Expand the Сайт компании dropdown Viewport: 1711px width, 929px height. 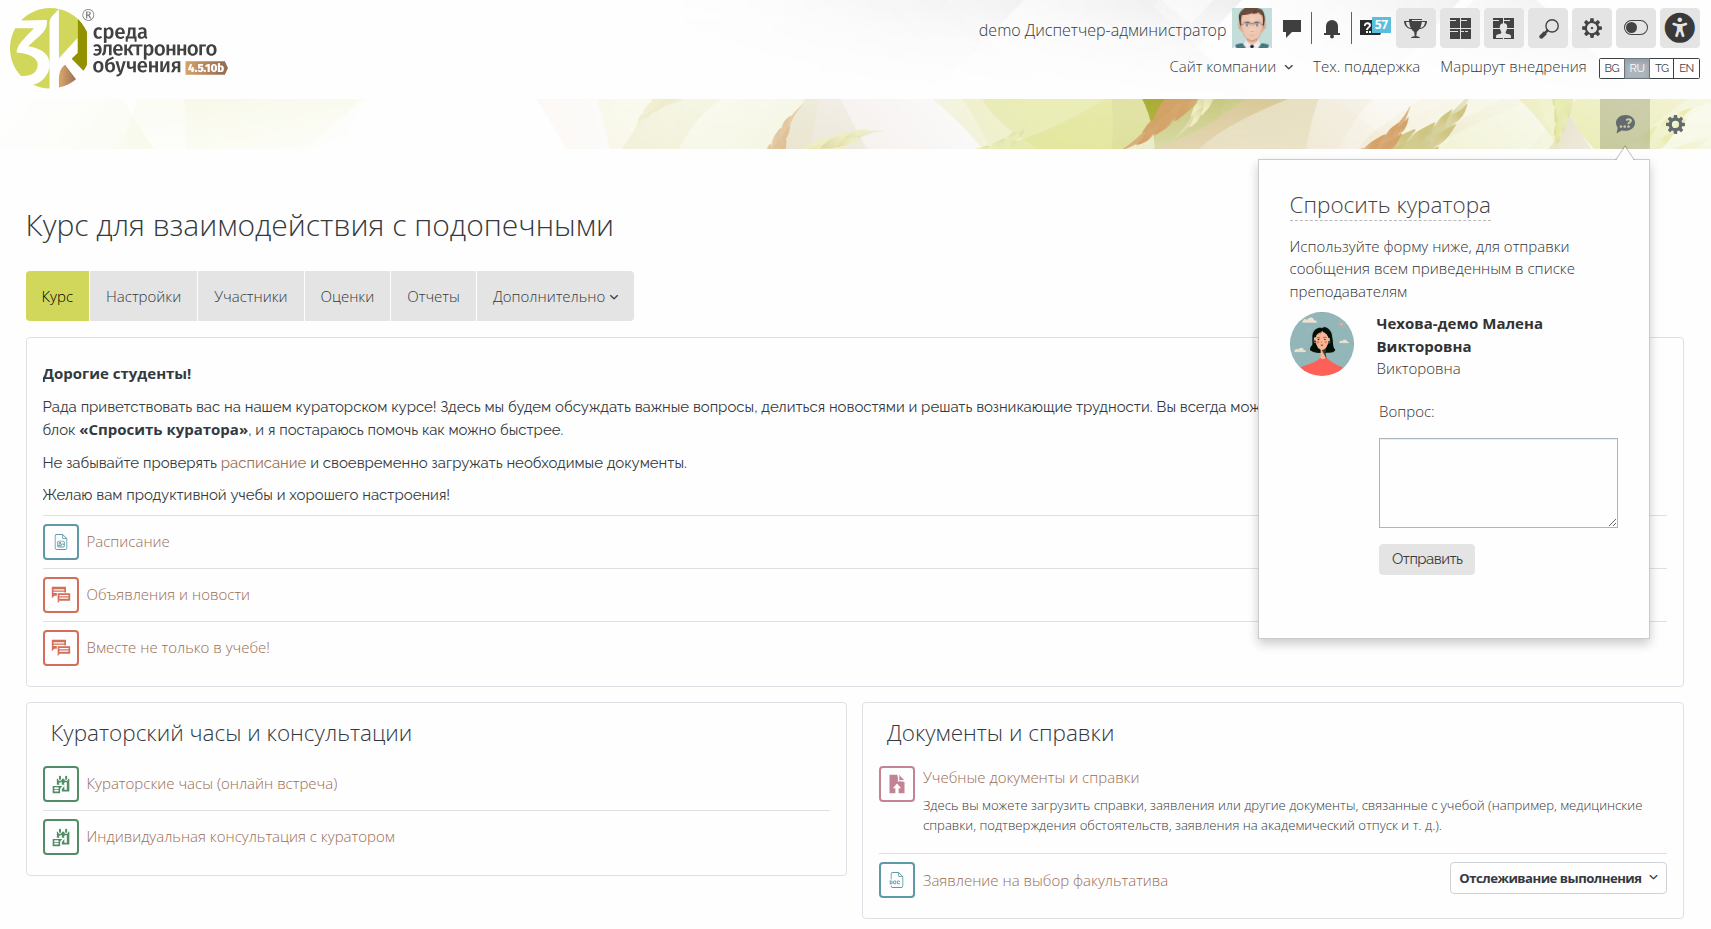1231,67
